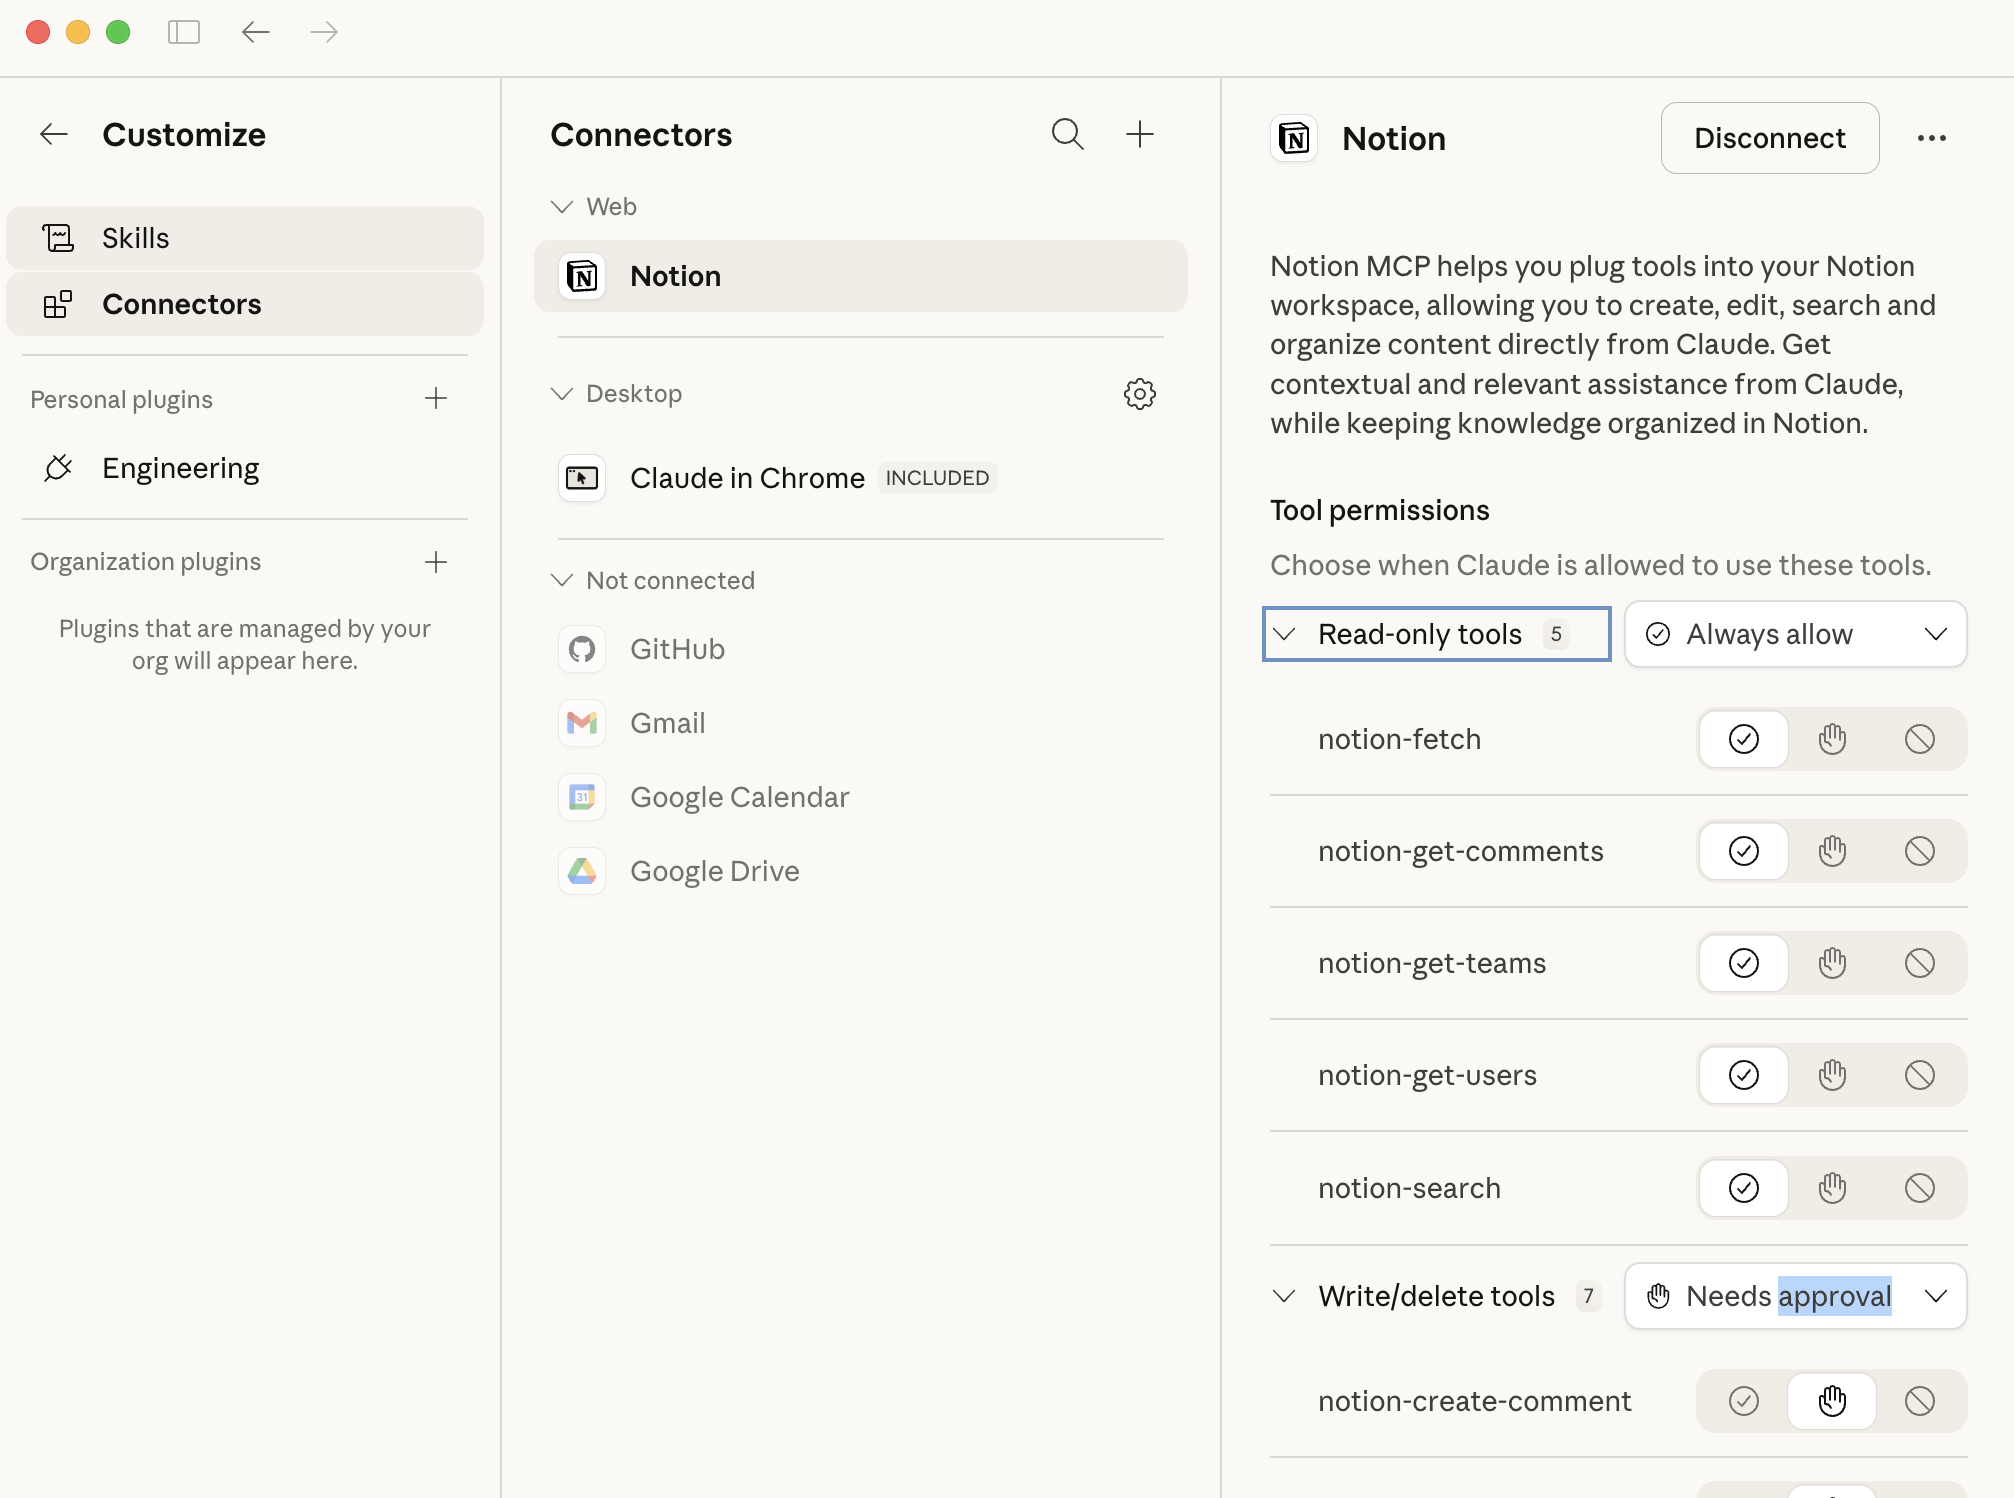Click the Personal plugins label
The image size is (2014, 1498).
click(121, 399)
